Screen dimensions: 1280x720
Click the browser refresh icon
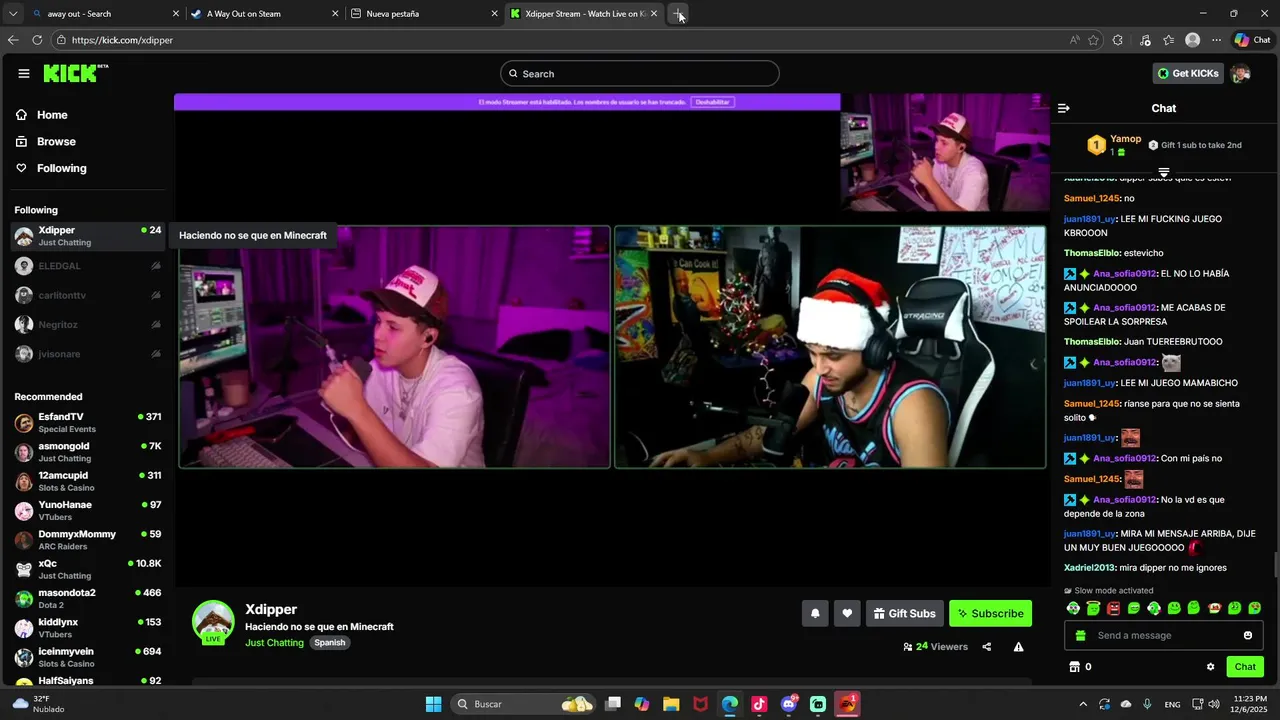[x=37, y=40]
